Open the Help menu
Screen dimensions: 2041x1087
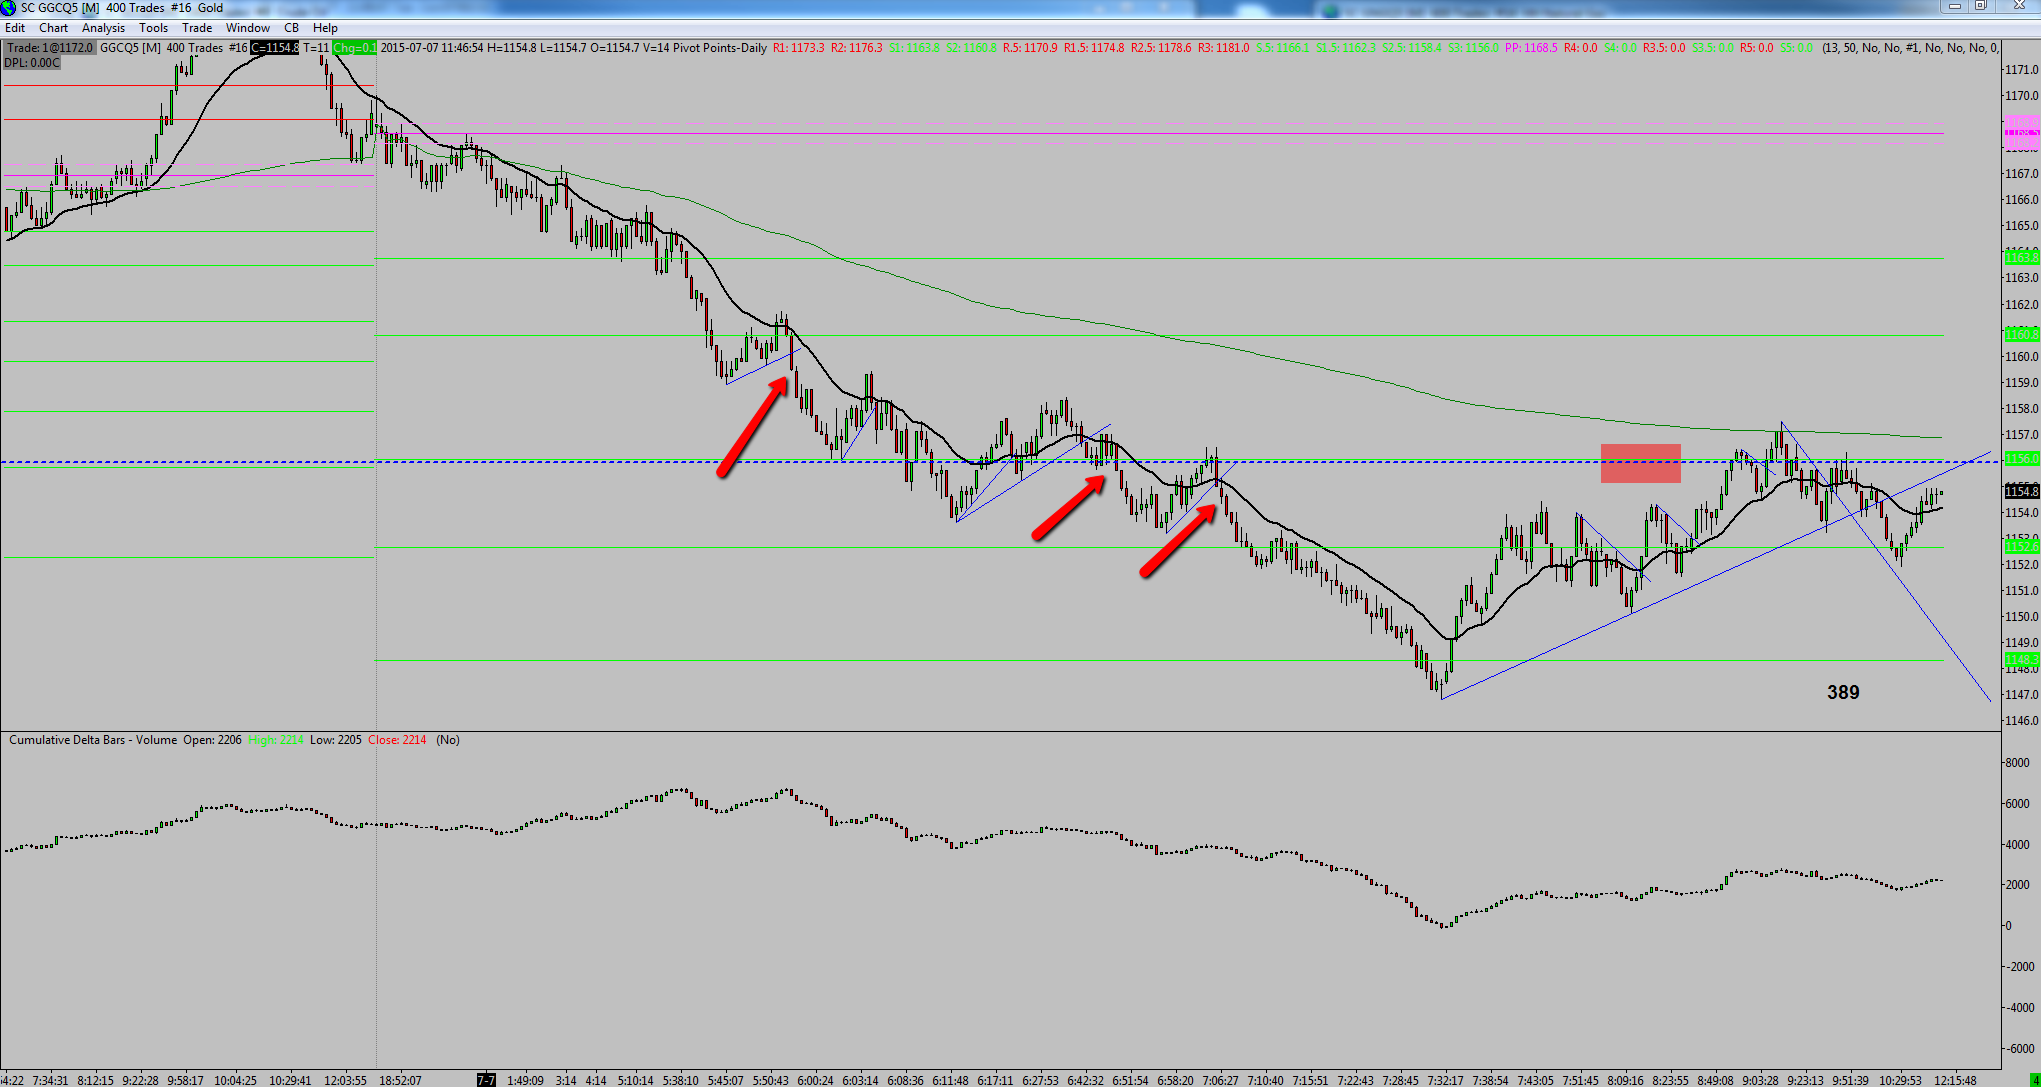(x=325, y=28)
